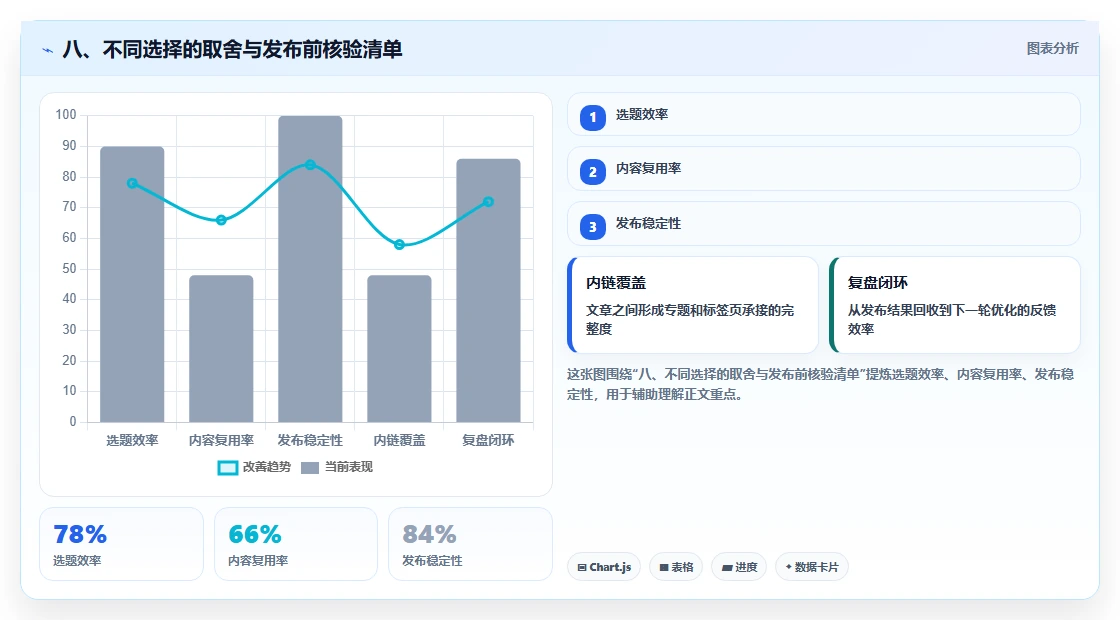Click numbered badge 2 beside 内容复用率
The image size is (1120, 620).
[593, 171]
